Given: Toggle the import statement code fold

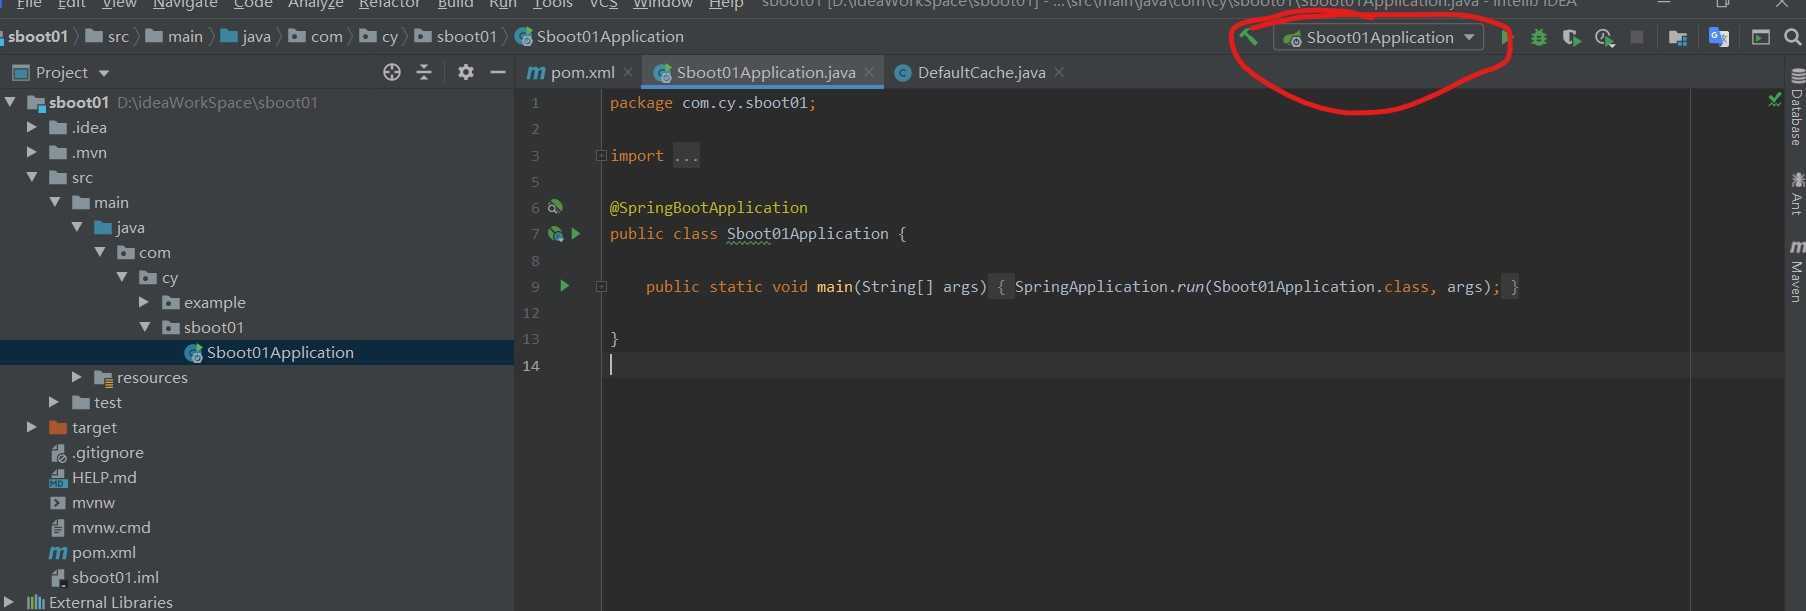Looking at the screenshot, I should 601,156.
